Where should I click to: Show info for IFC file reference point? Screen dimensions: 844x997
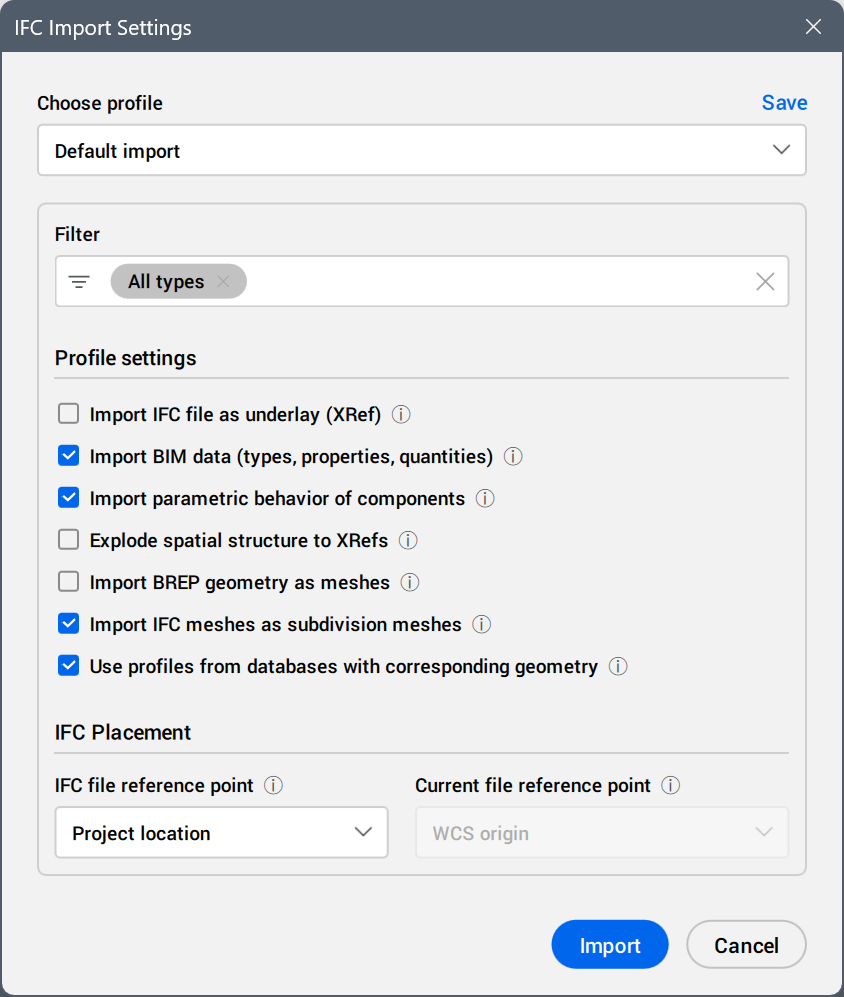click(x=273, y=786)
